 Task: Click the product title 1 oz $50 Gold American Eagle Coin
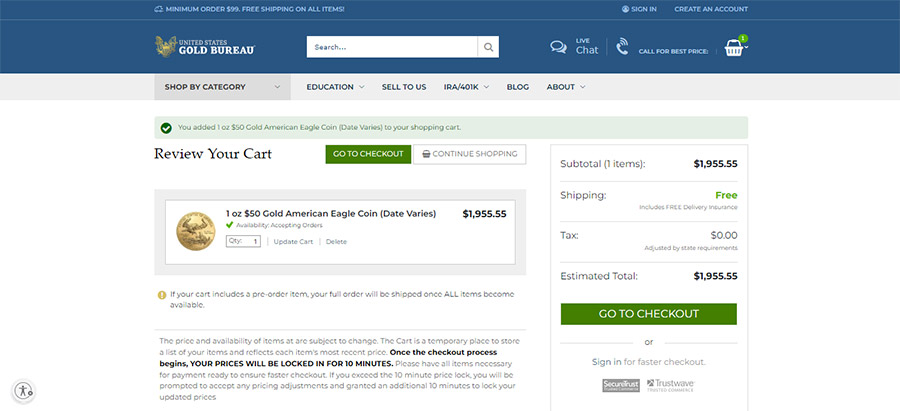click(331, 214)
